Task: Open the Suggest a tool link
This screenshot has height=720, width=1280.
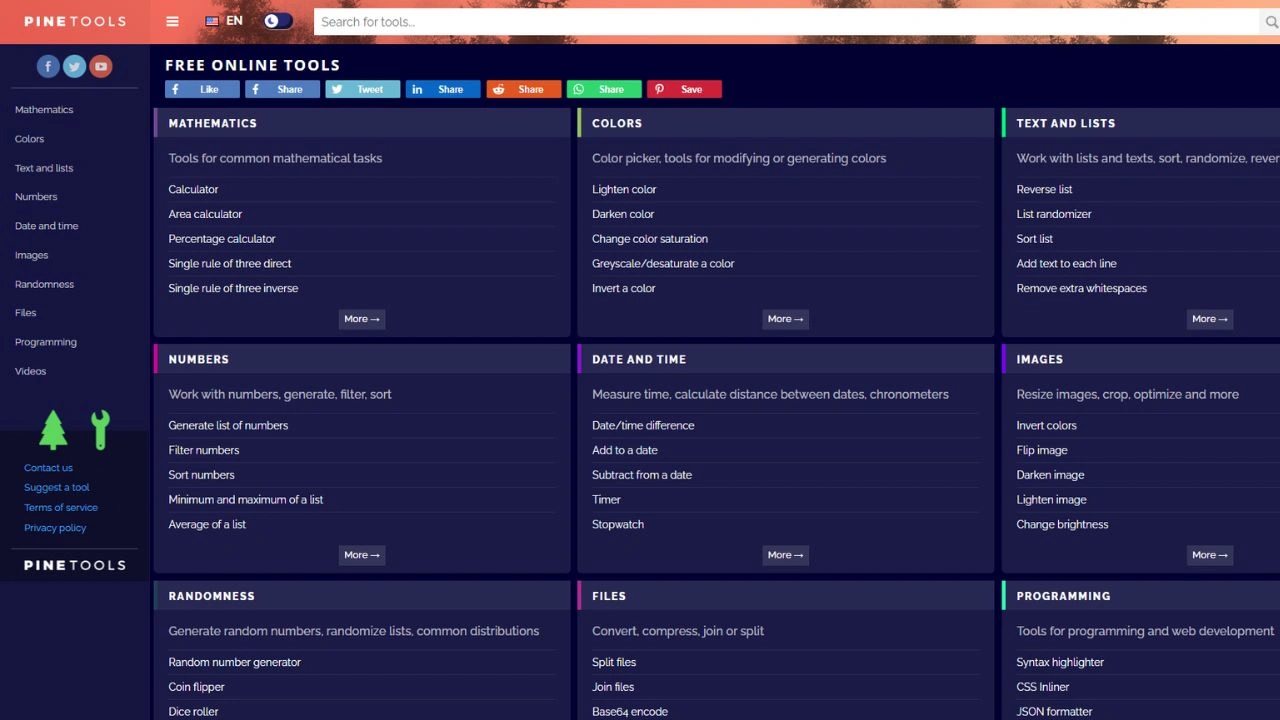Action: pyautogui.click(x=57, y=488)
